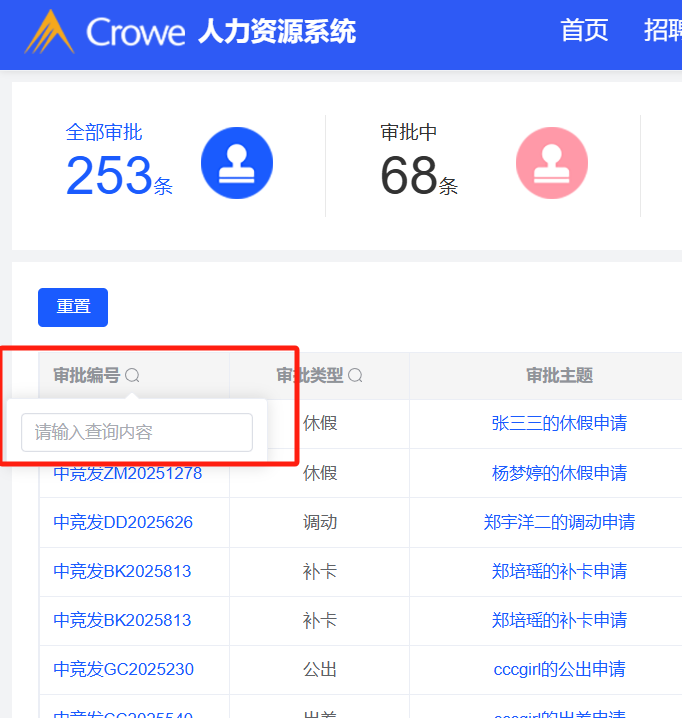Click the pink stamp icon beside 审批中

(x=552, y=163)
